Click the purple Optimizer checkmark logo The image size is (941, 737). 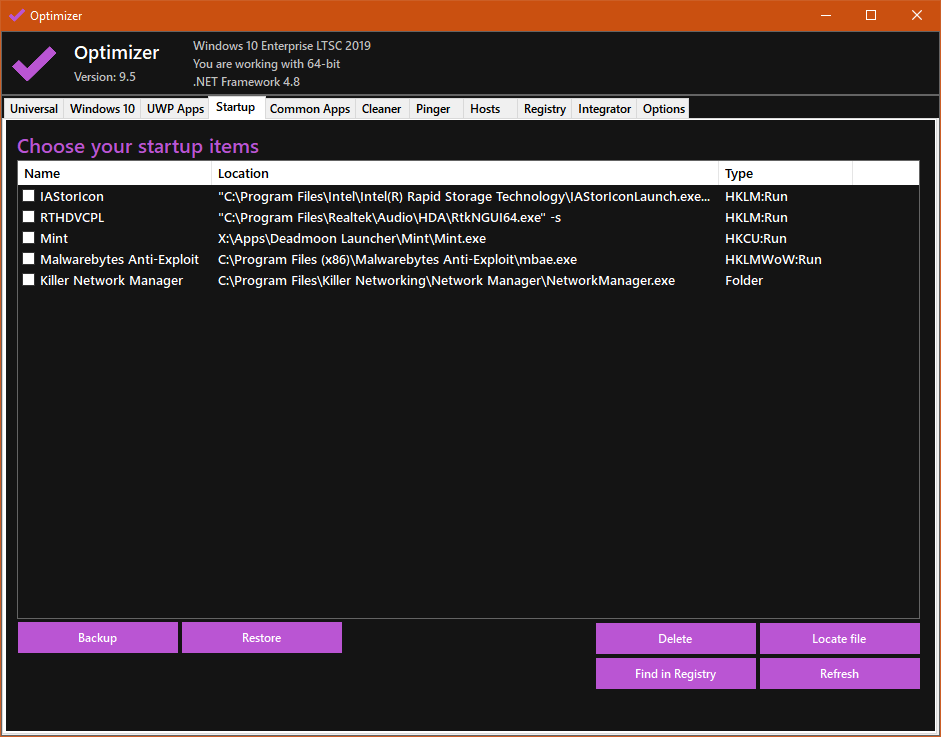[x=34, y=64]
